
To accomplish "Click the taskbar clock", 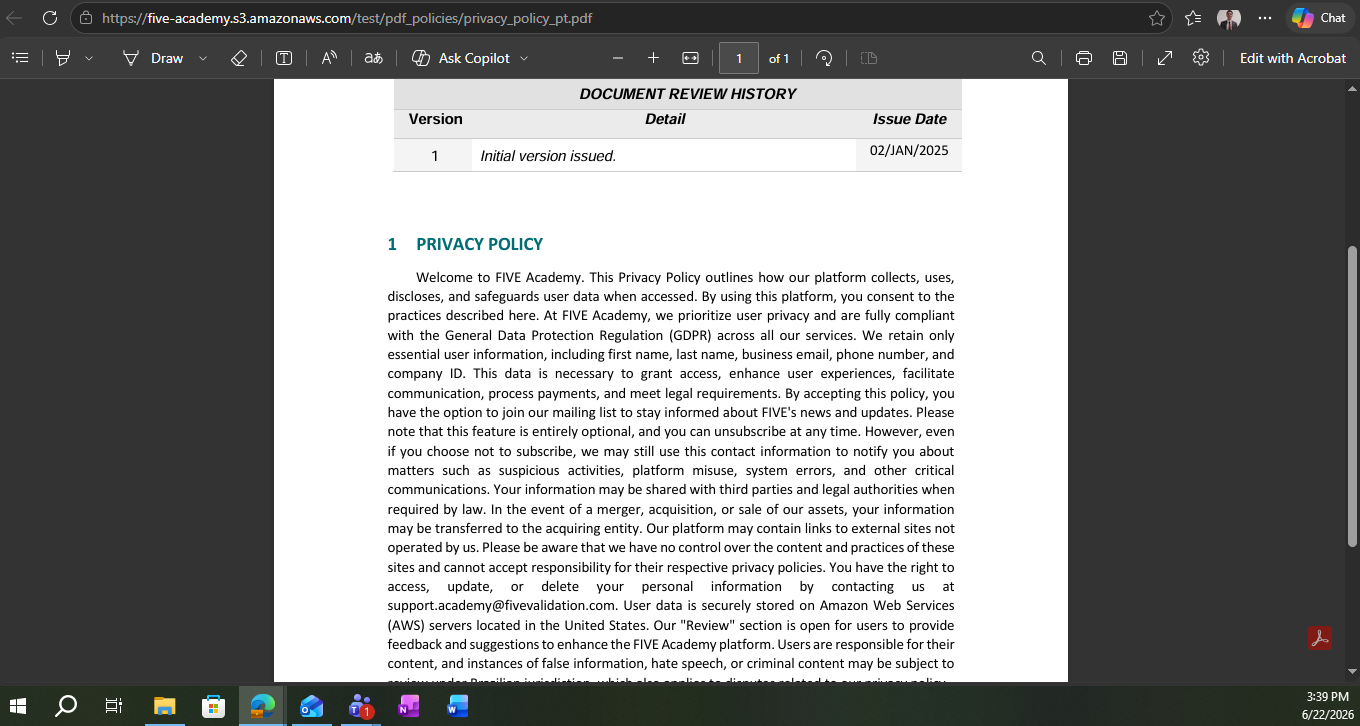I will 1327,706.
